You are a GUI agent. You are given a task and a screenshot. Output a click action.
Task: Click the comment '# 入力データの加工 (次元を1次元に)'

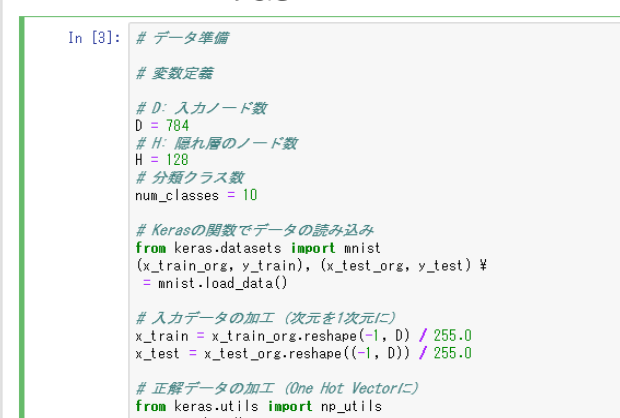[x=266, y=318]
